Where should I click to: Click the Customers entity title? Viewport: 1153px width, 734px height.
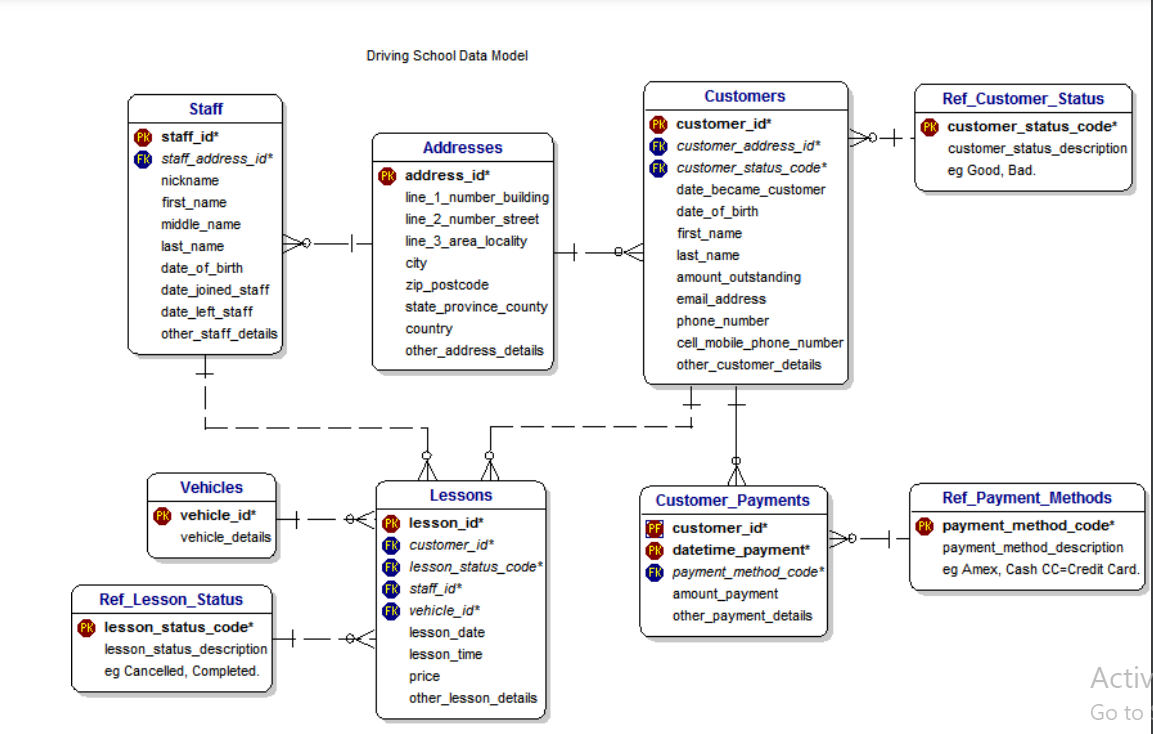(x=745, y=95)
